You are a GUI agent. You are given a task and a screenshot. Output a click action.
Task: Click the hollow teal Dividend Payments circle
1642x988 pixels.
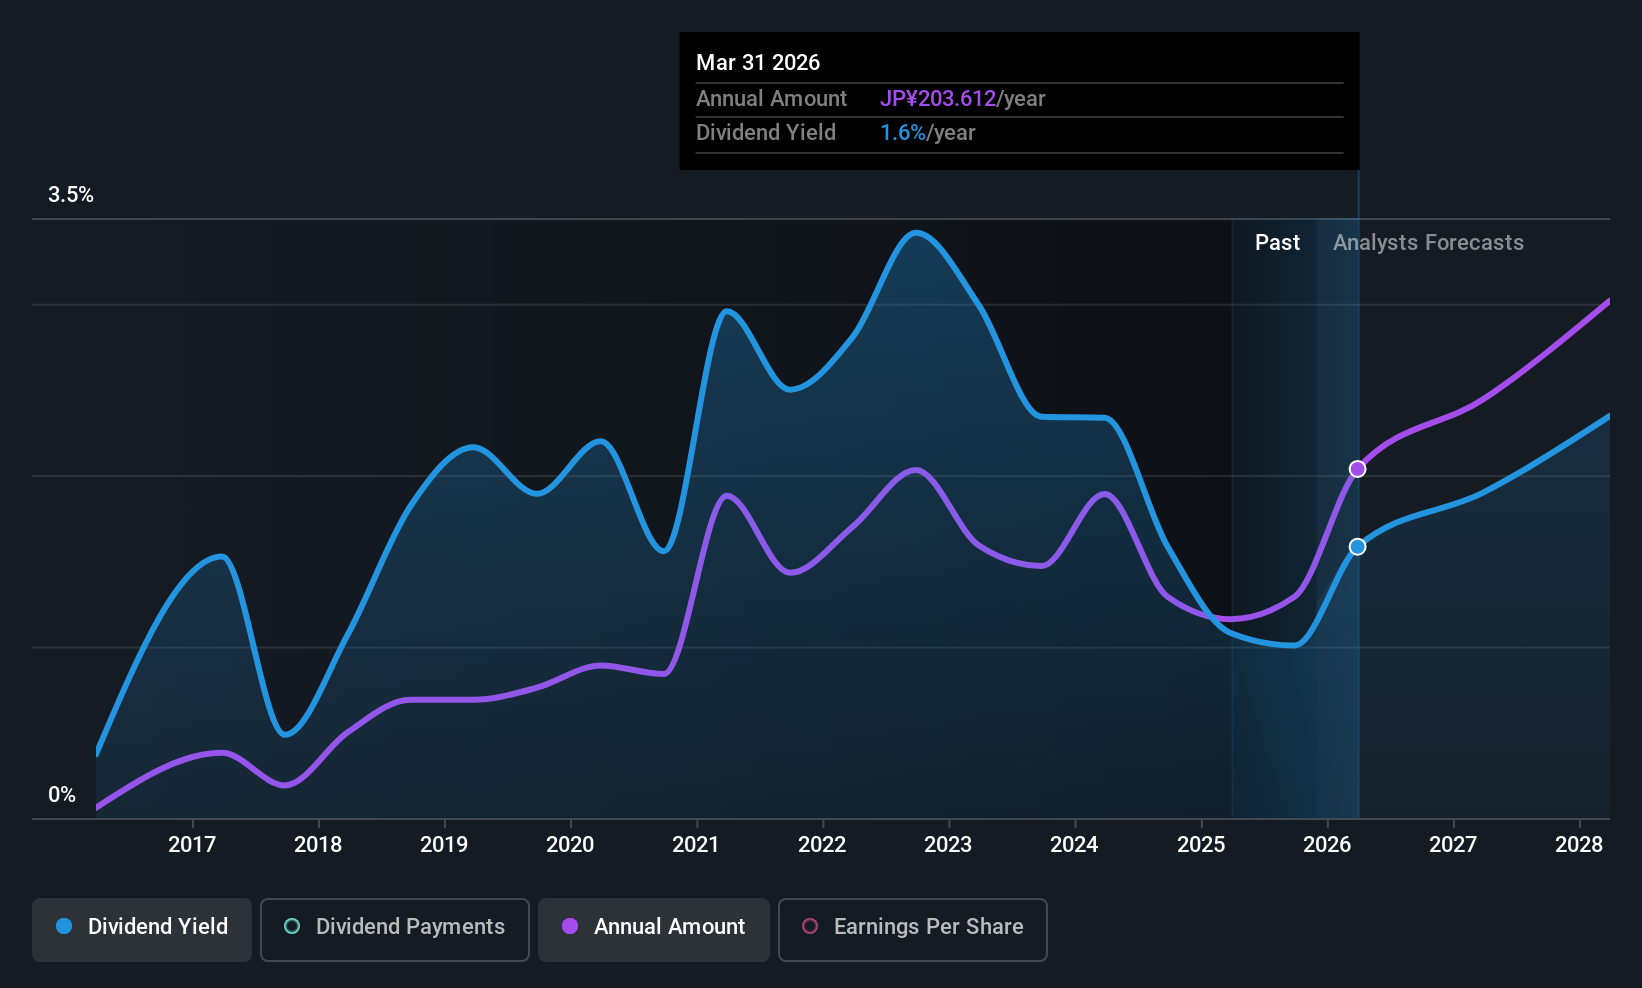pos(292,927)
